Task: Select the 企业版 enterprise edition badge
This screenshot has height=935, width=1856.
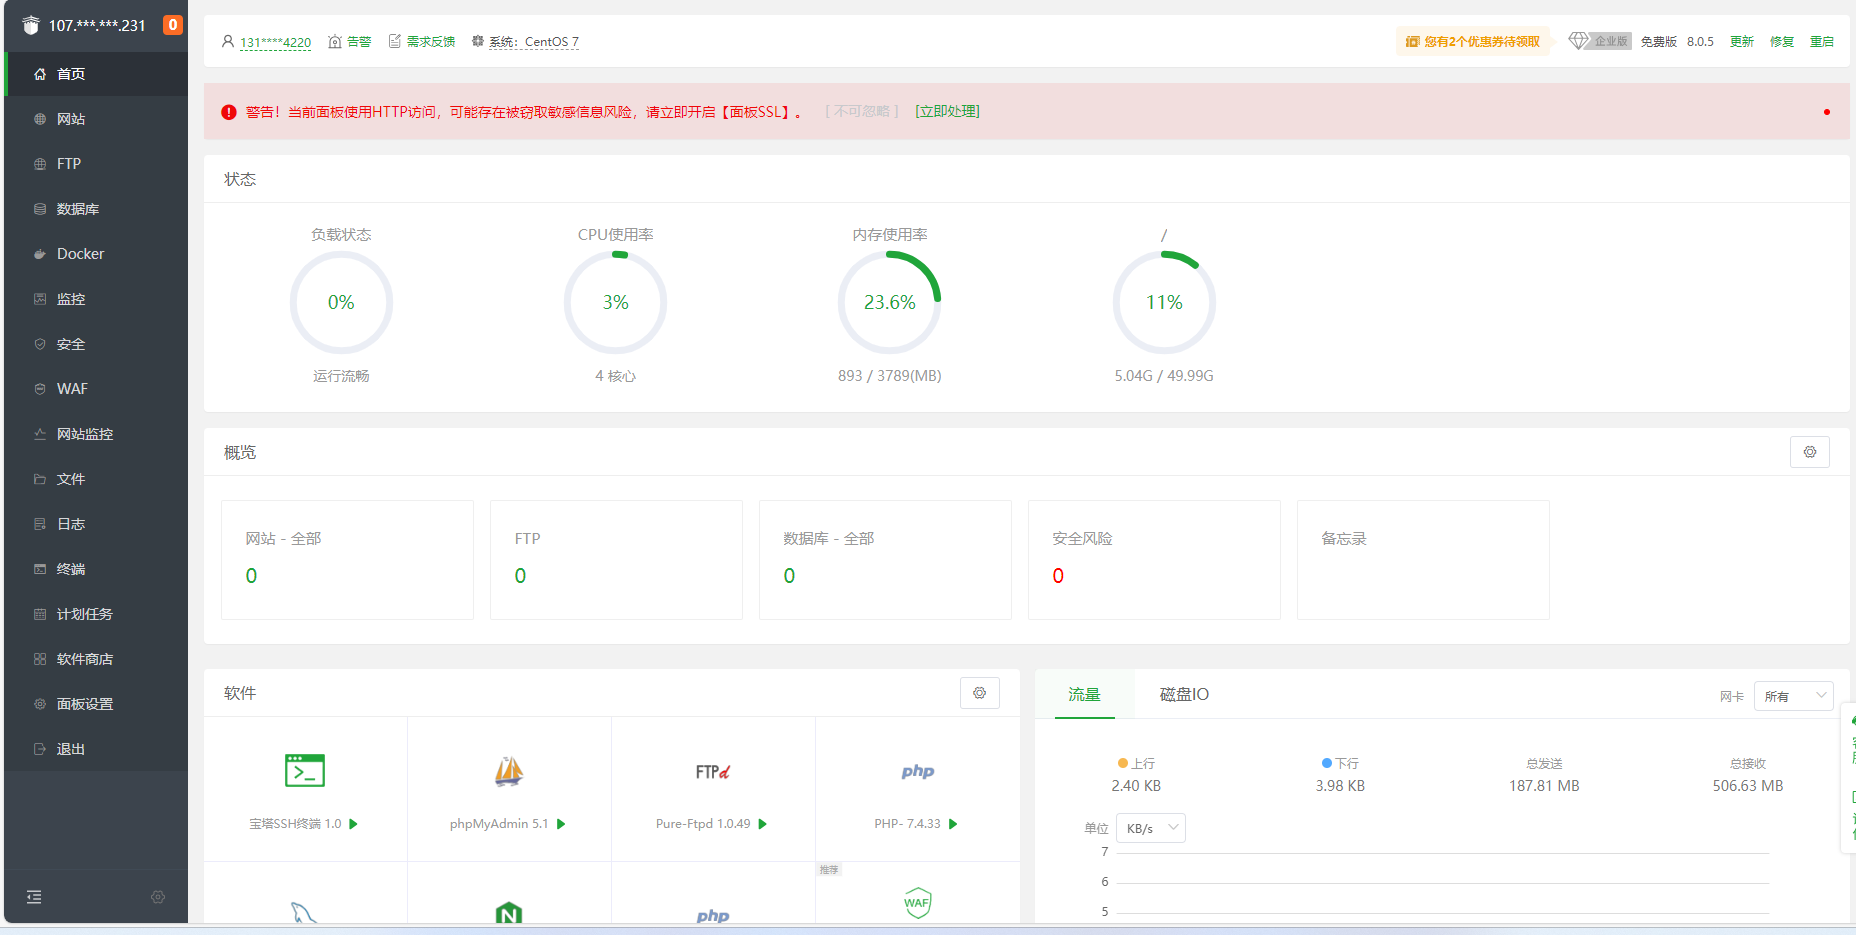Action: click(1600, 41)
